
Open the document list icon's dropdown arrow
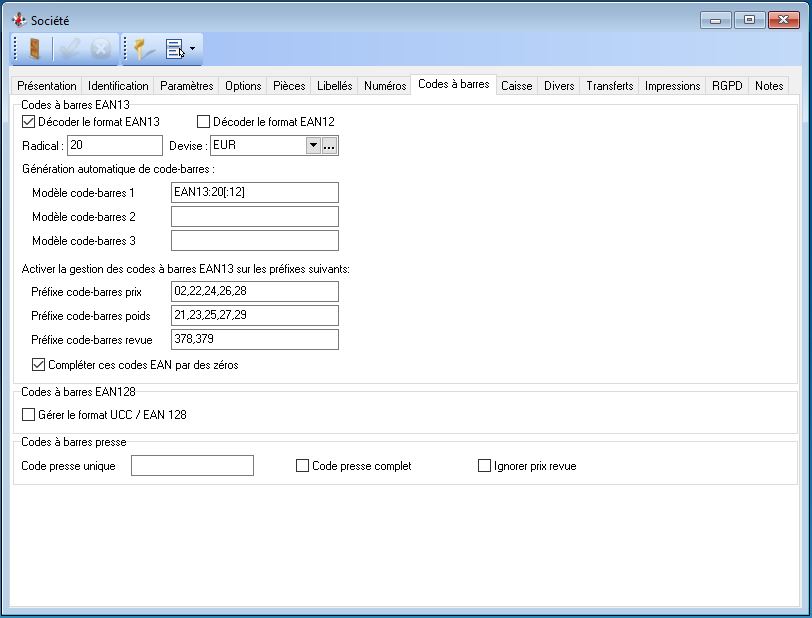pos(192,49)
